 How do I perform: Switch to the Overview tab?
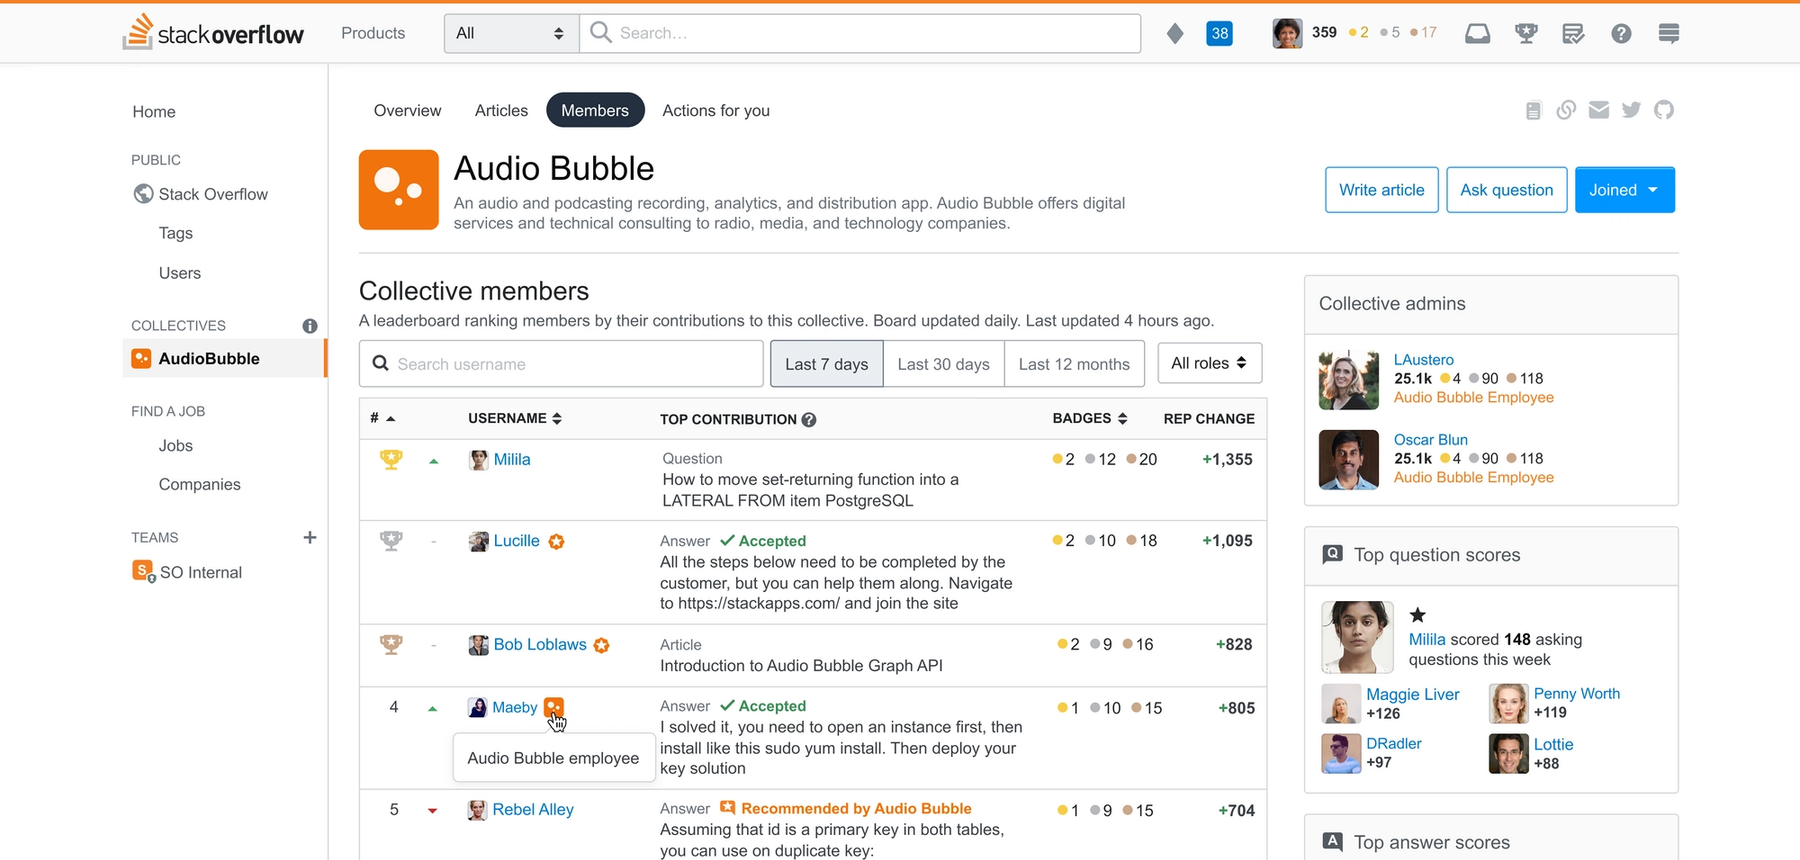407,110
